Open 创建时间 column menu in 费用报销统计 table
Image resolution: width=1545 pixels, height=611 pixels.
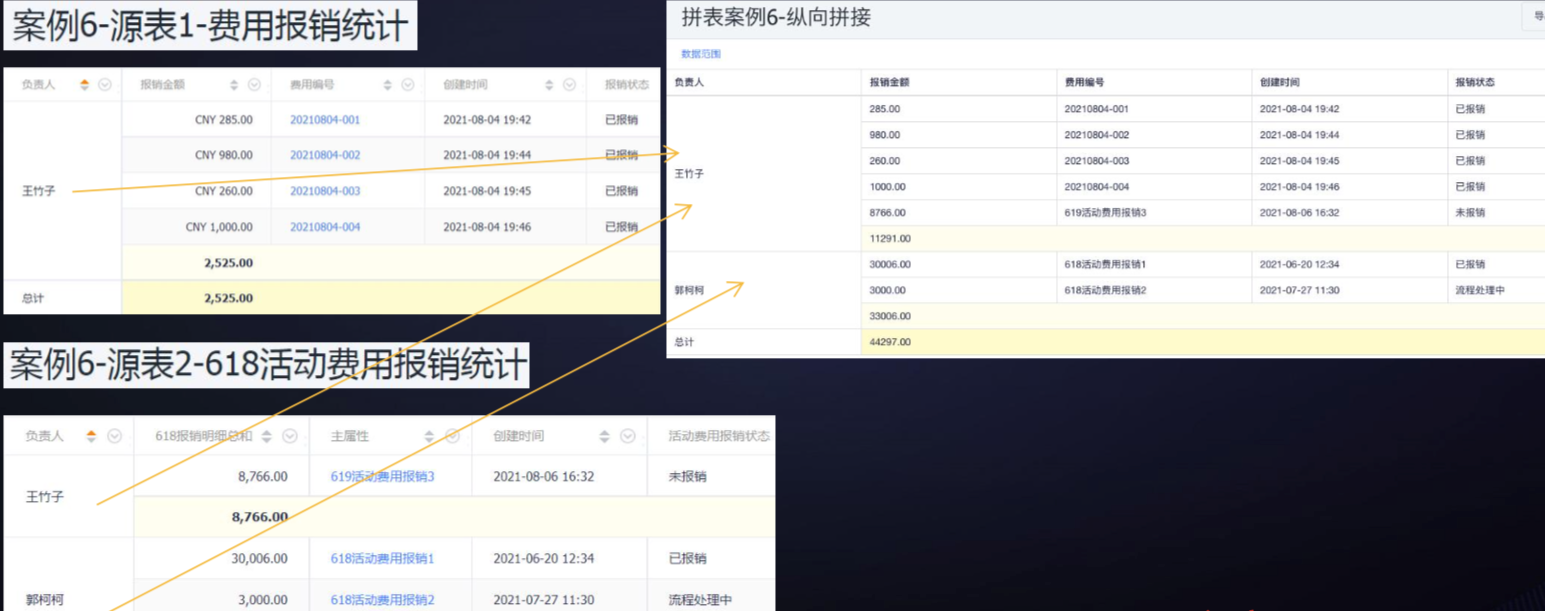pyautogui.click(x=570, y=85)
